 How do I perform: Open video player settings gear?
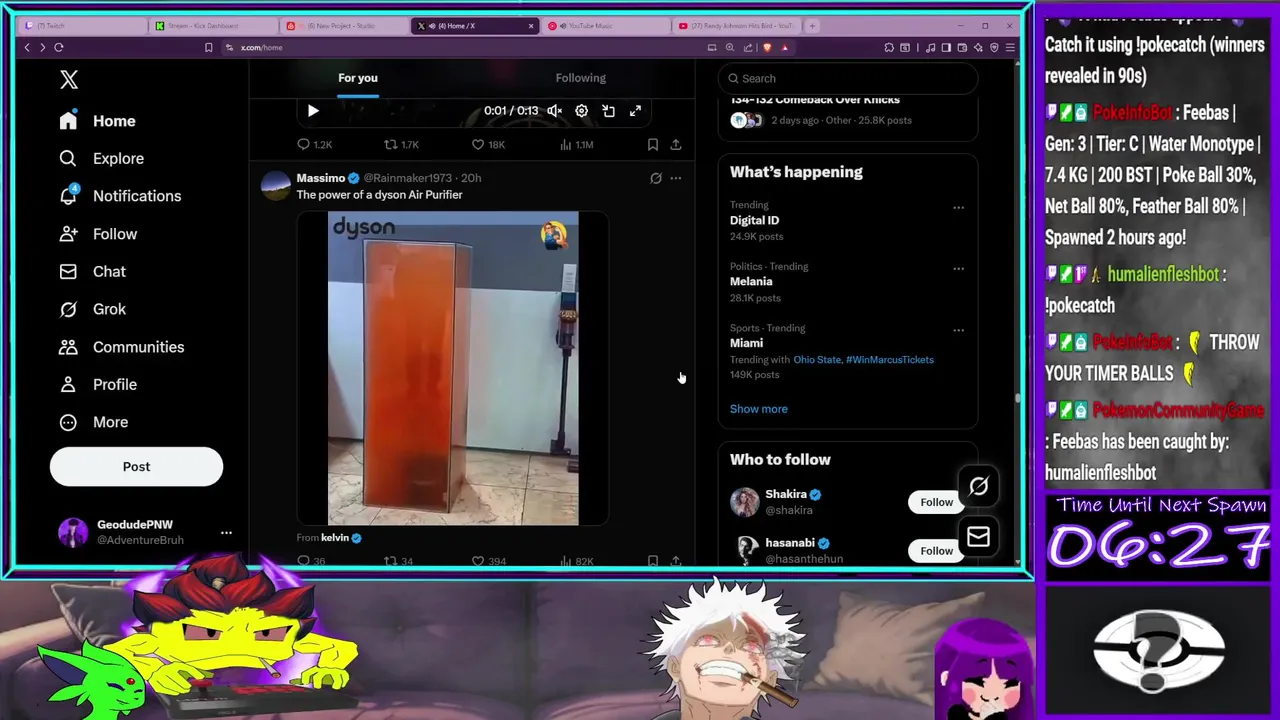[x=581, y=111]
